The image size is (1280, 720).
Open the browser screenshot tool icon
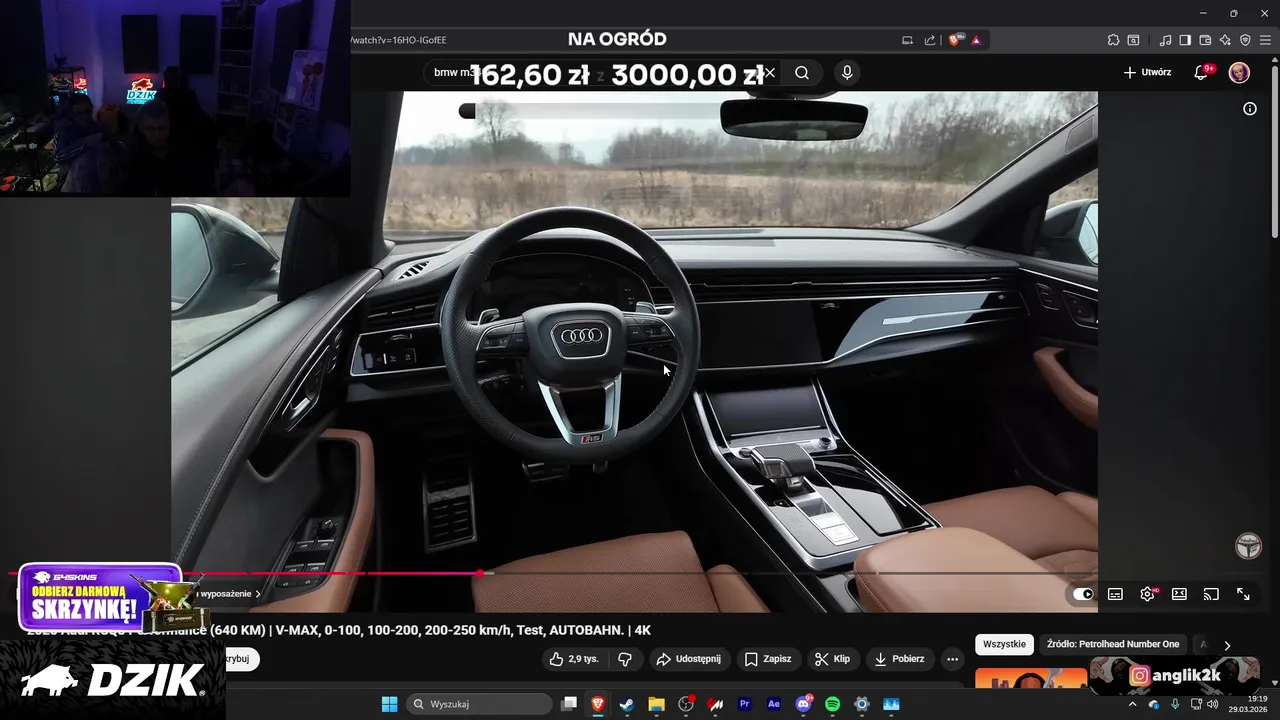[1133, 40]
